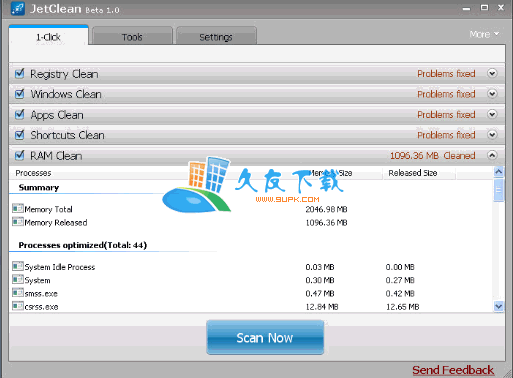
Task: Click the 2046.98 MB memory value
Action: tap(326, 209)
